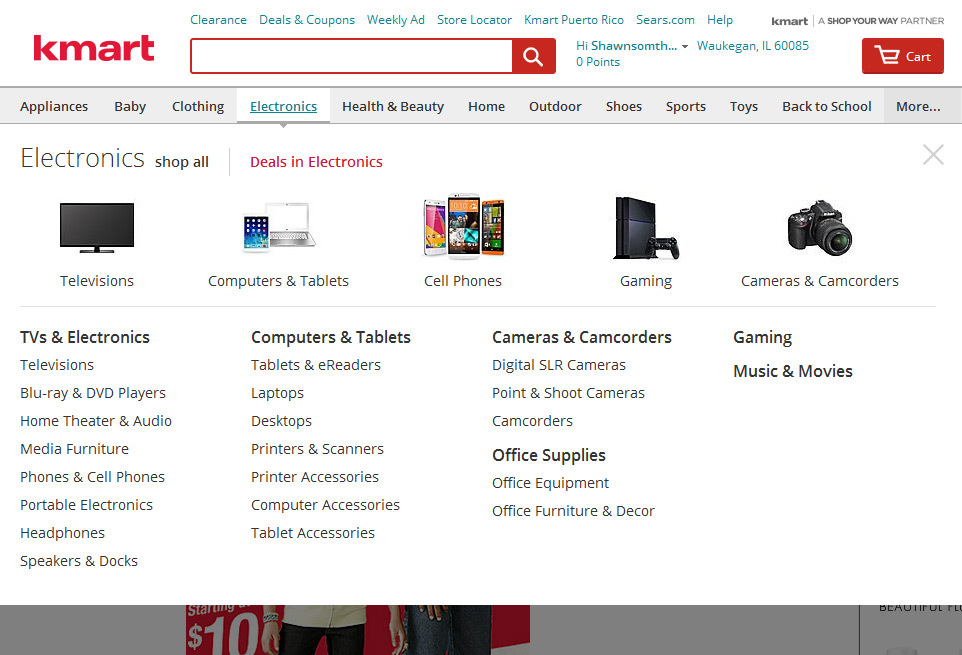This screenshot has height=655, width=962.
Task: Browse Speakers & Docks
Action: point(79,561)
